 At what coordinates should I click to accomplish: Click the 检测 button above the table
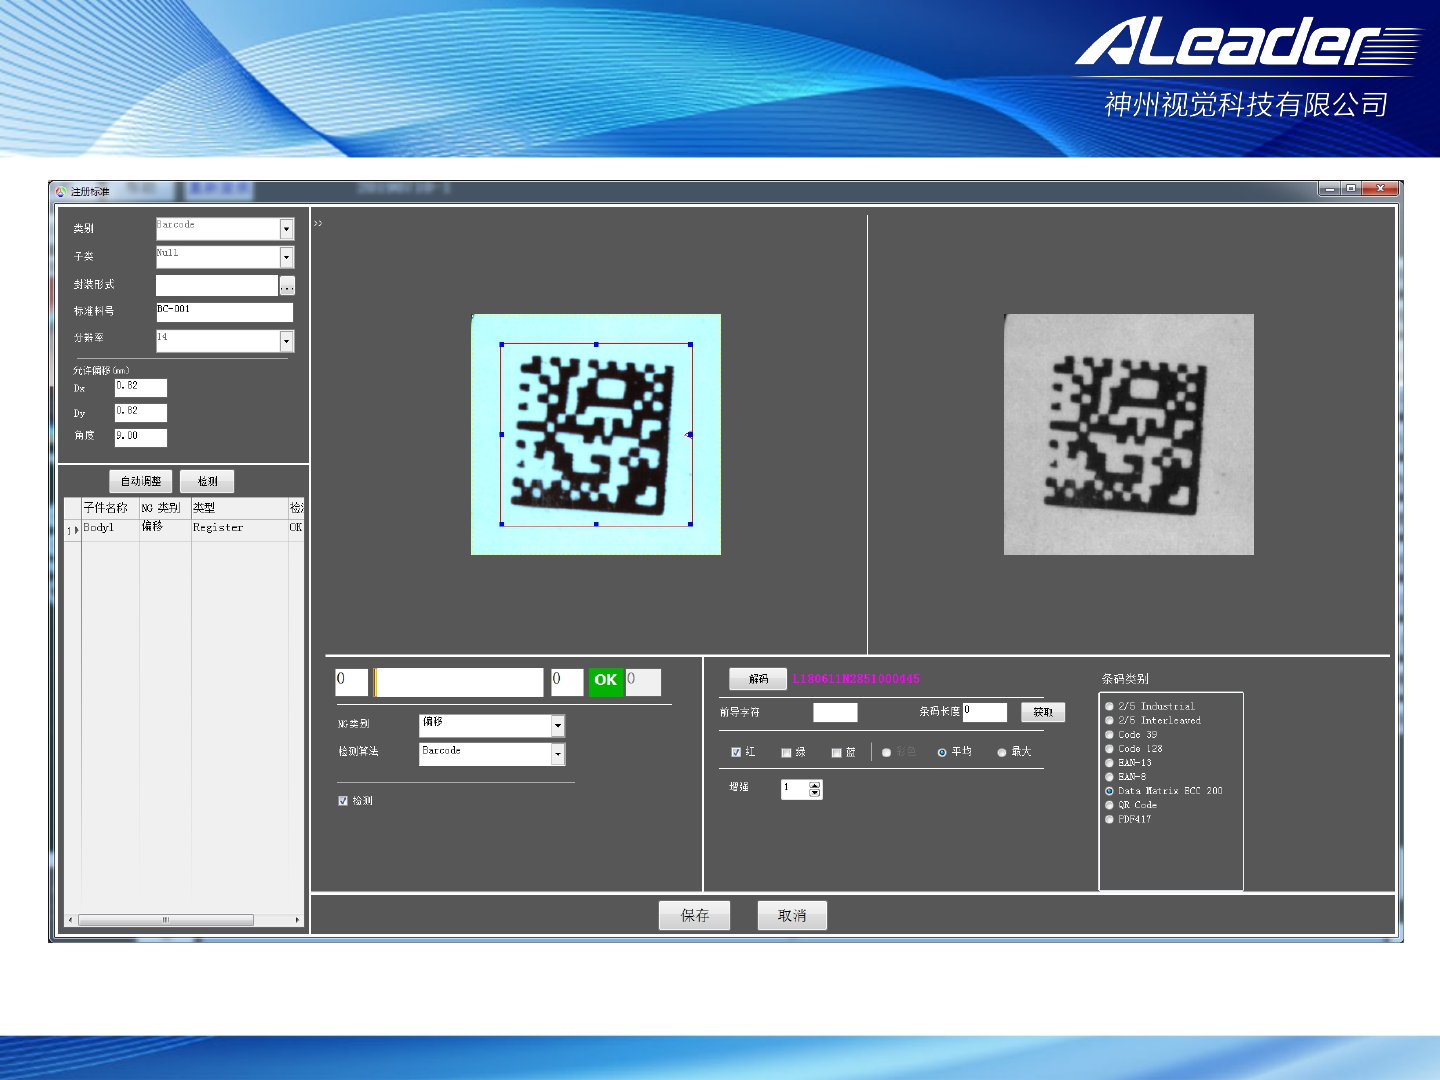point(207,481)
